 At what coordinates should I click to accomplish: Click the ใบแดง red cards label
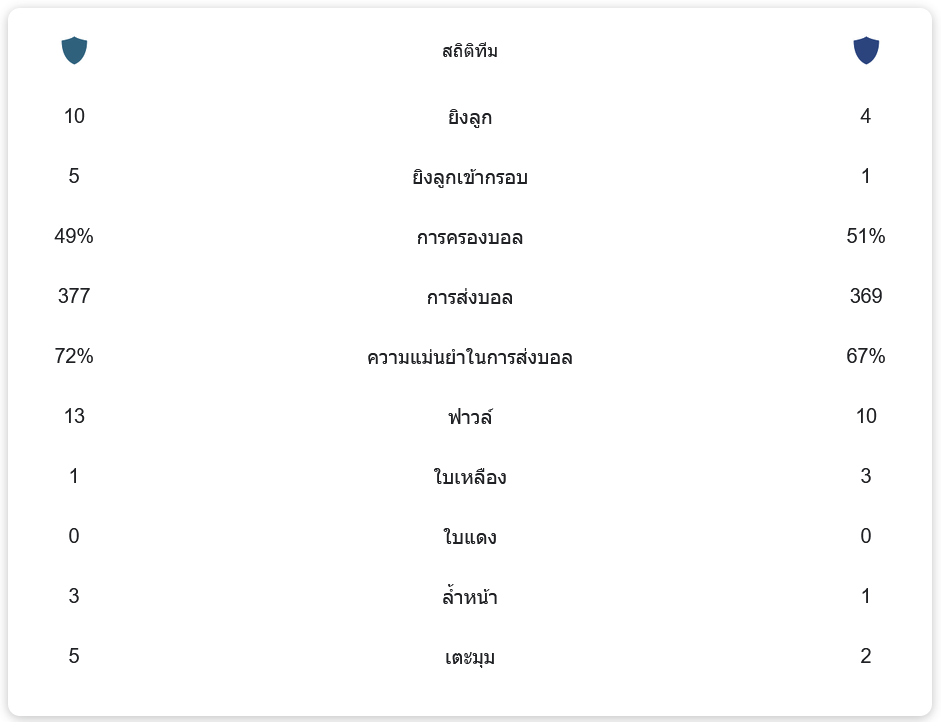(x=470, y=537)
